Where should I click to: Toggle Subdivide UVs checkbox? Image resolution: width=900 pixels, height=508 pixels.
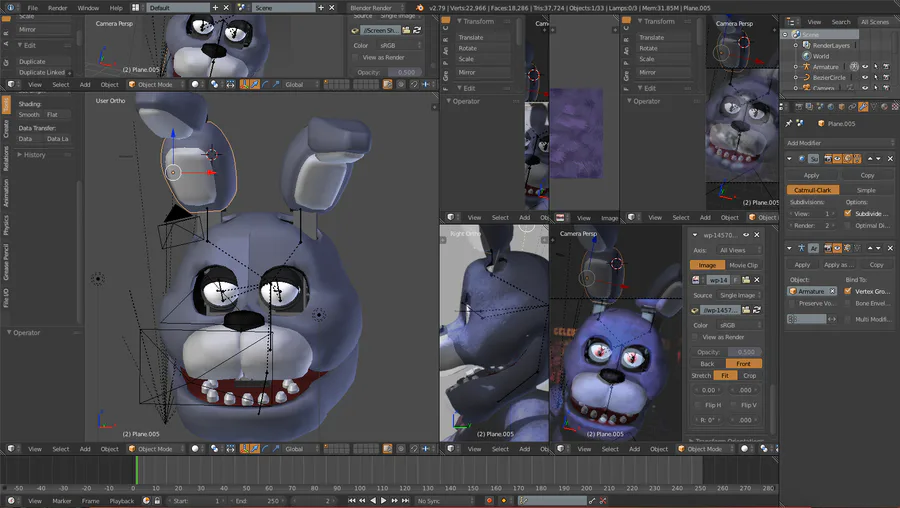point(848,213)
